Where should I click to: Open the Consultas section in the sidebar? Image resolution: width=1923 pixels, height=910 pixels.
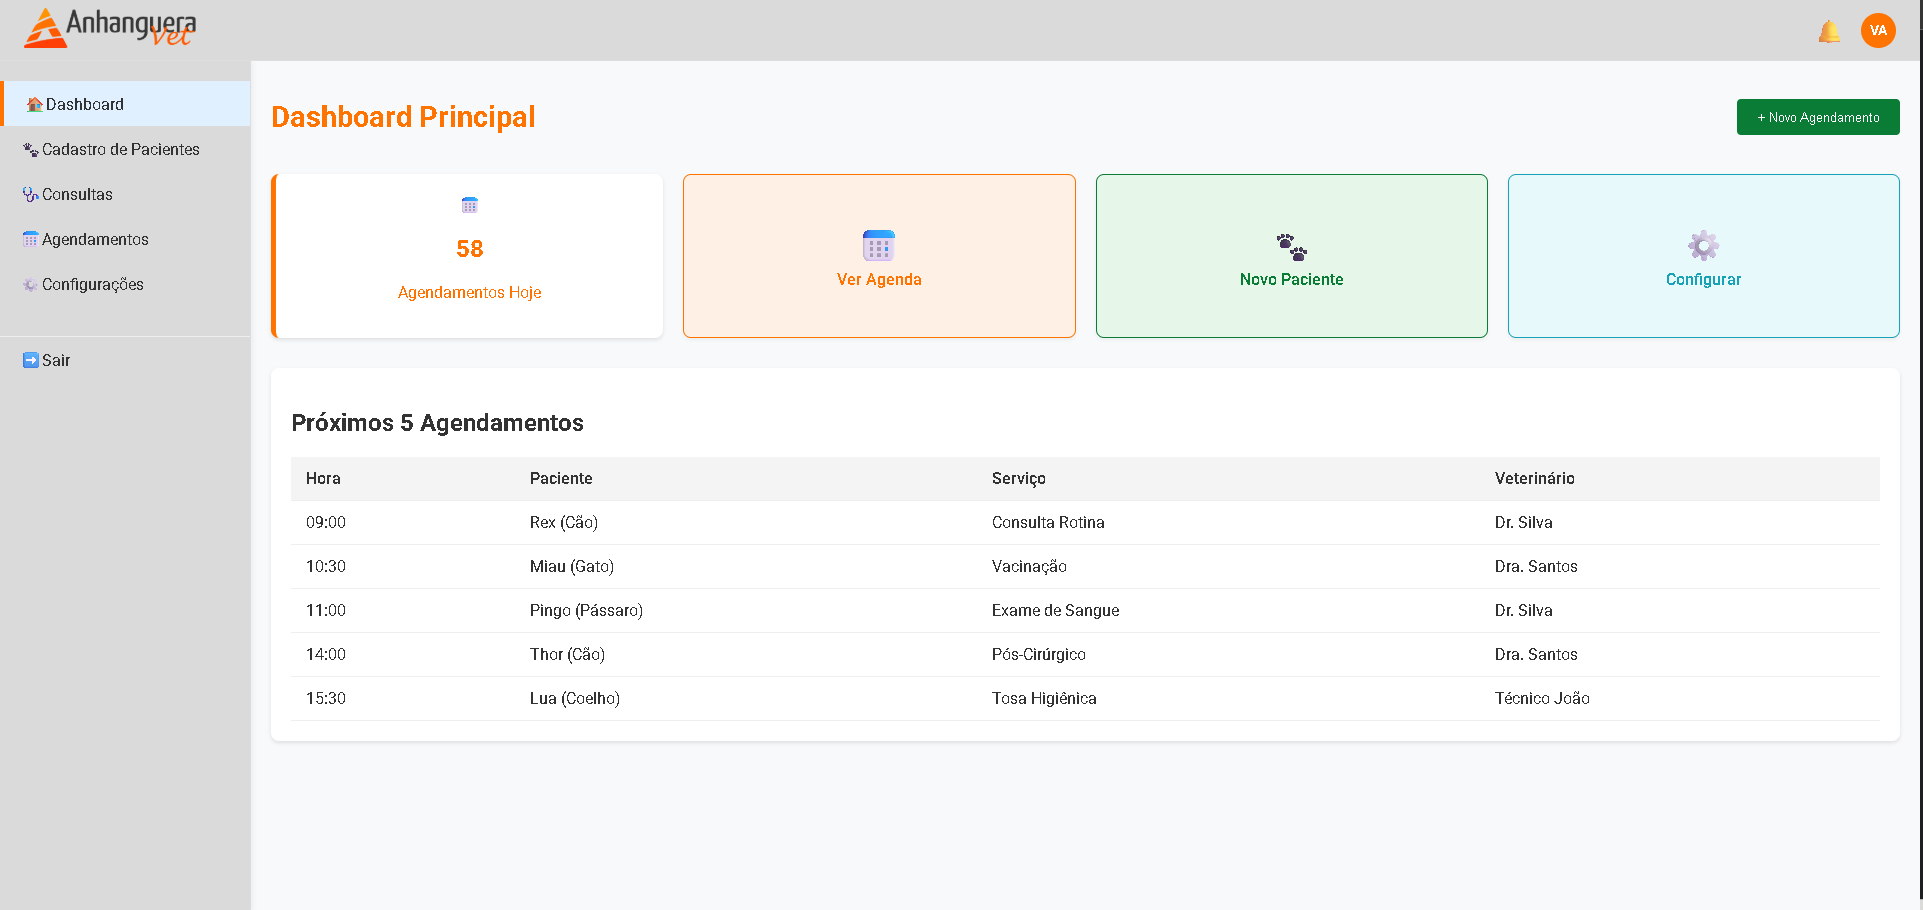point(77,194)
